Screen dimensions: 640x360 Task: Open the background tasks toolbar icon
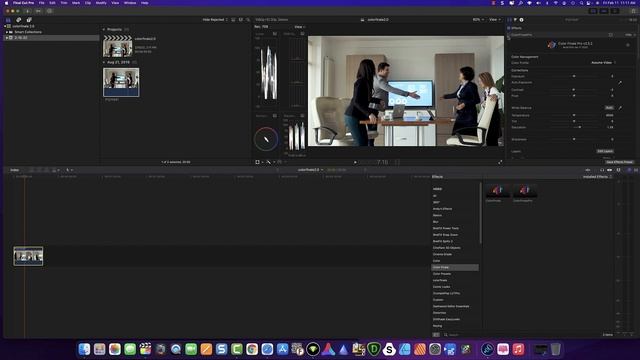click(x=49, y=11)
